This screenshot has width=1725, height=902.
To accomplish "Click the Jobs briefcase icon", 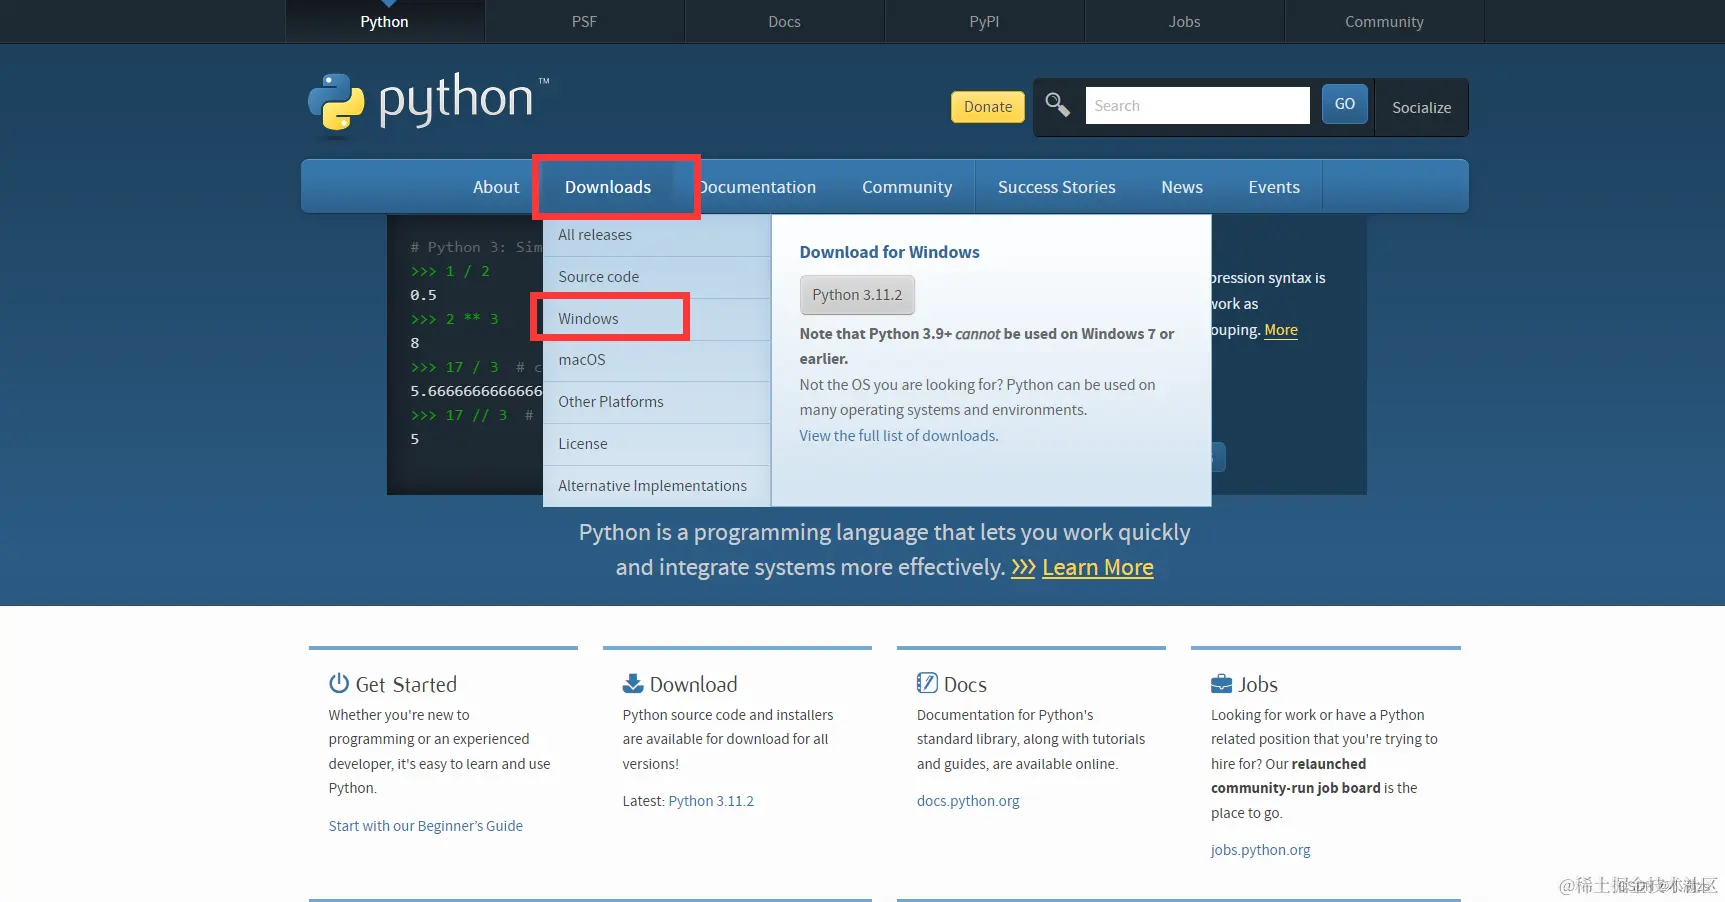I will tap(1221, 684).
